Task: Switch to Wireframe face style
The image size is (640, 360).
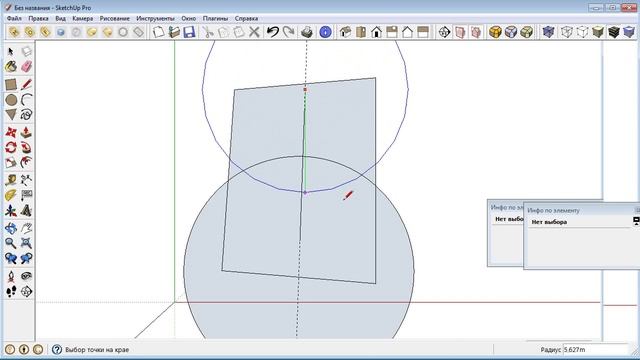Action: (x=567, y=32)
